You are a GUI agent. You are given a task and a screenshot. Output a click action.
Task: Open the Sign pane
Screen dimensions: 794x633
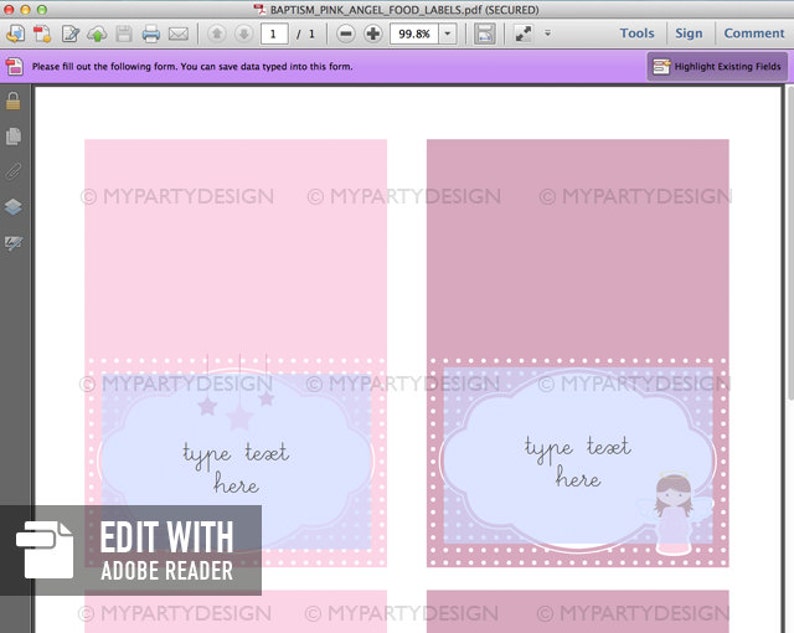click(689, 33)
